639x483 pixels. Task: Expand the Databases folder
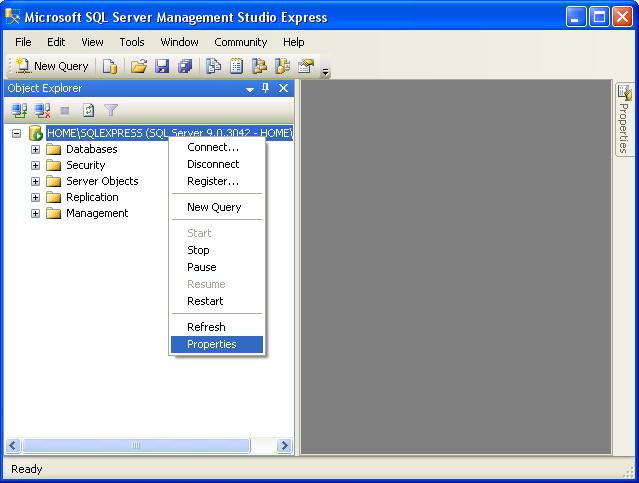[35, 149]
